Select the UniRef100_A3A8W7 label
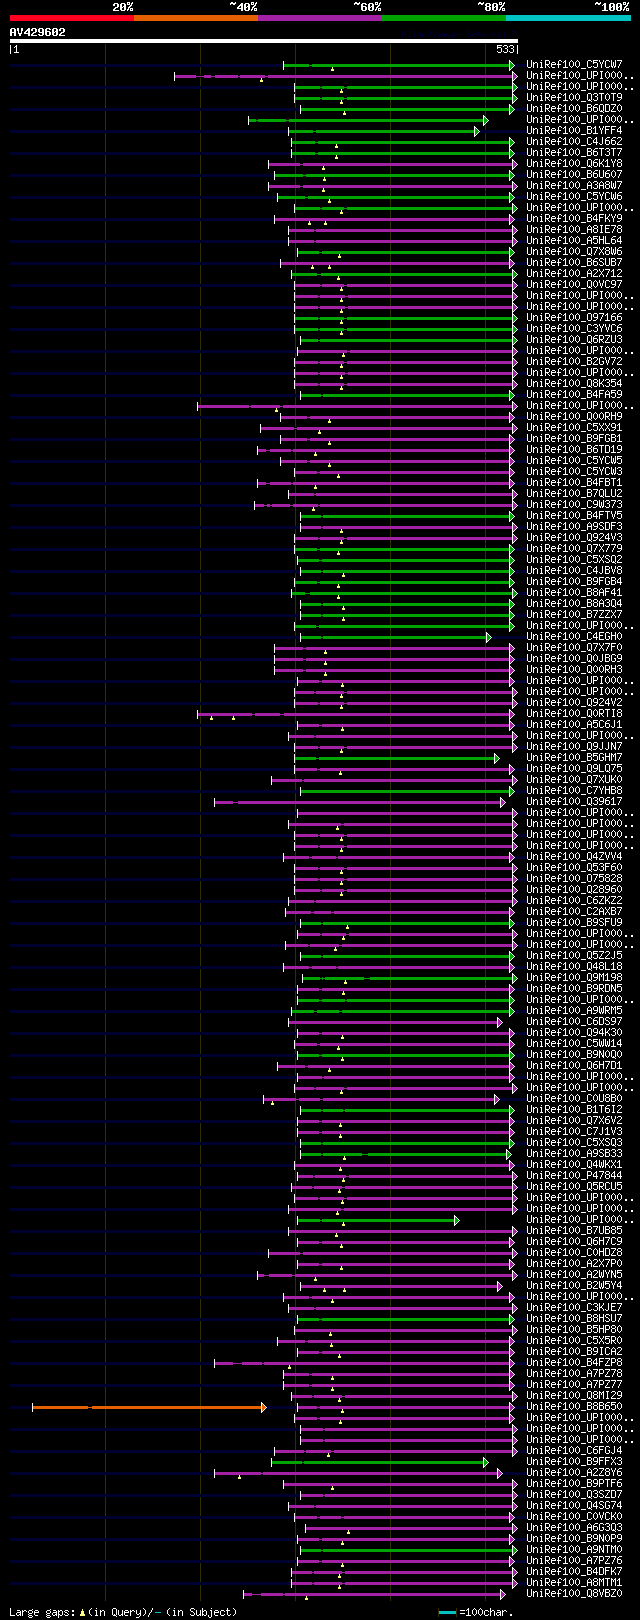This screenshot has width=640, height=1620. pyautogui.click(x=574, y=185)
